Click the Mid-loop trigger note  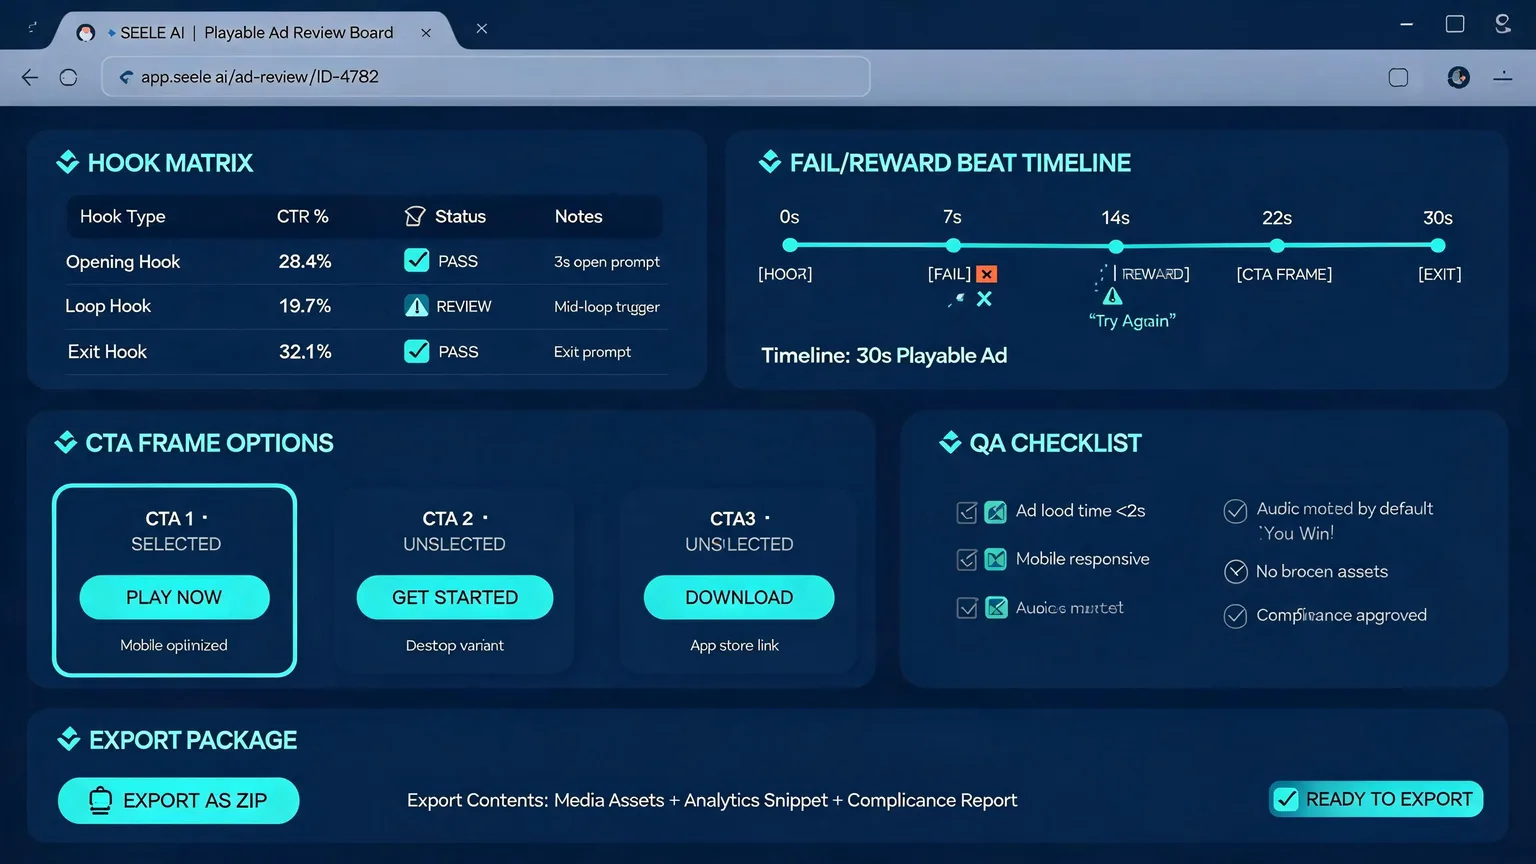pos(607,307)
